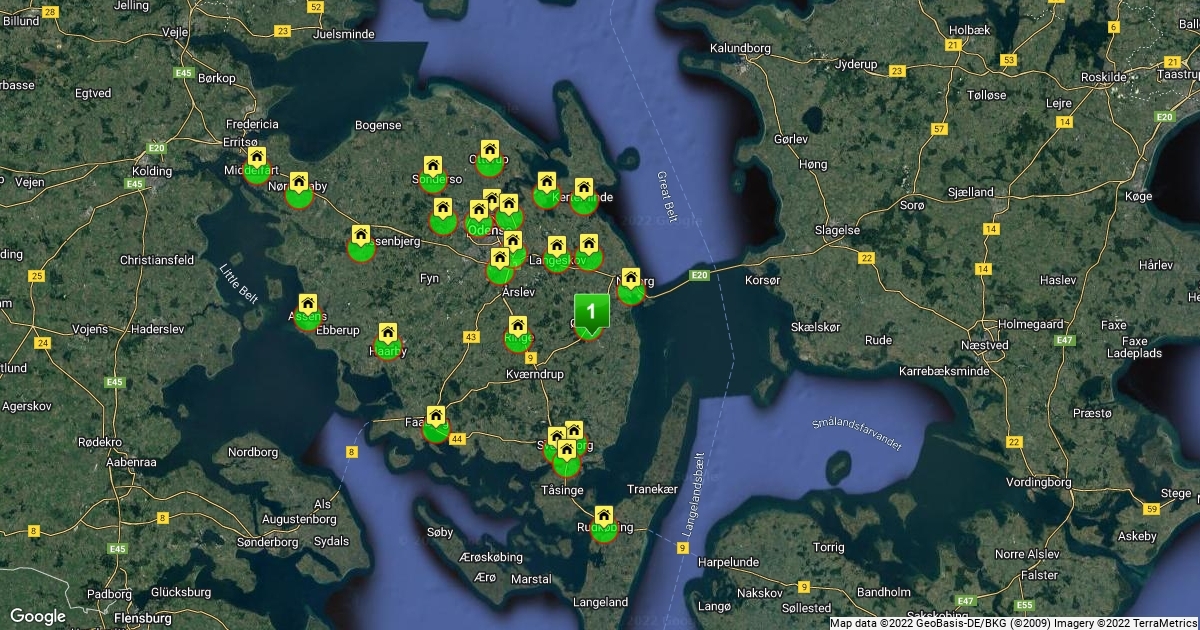The image size is (1200, 630).
Task: Open the house marker on Kerteminde
Action: click(584, 190)
